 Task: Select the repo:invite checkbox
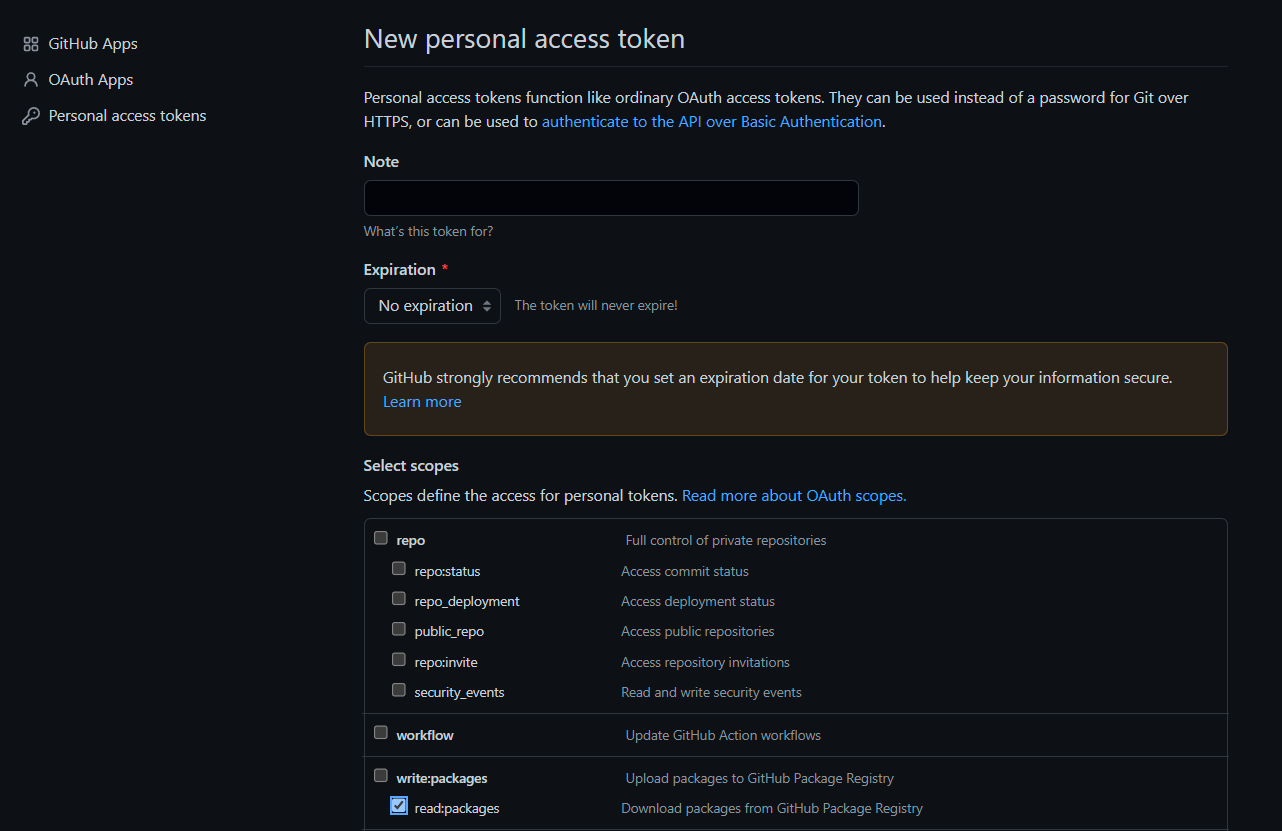tap(399, 660)
